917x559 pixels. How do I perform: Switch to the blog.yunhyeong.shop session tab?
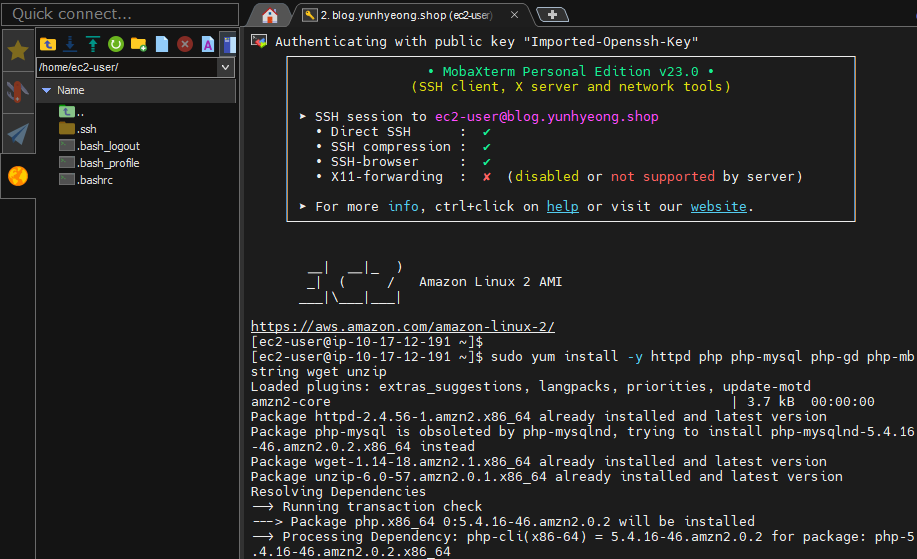click(405, 15)
